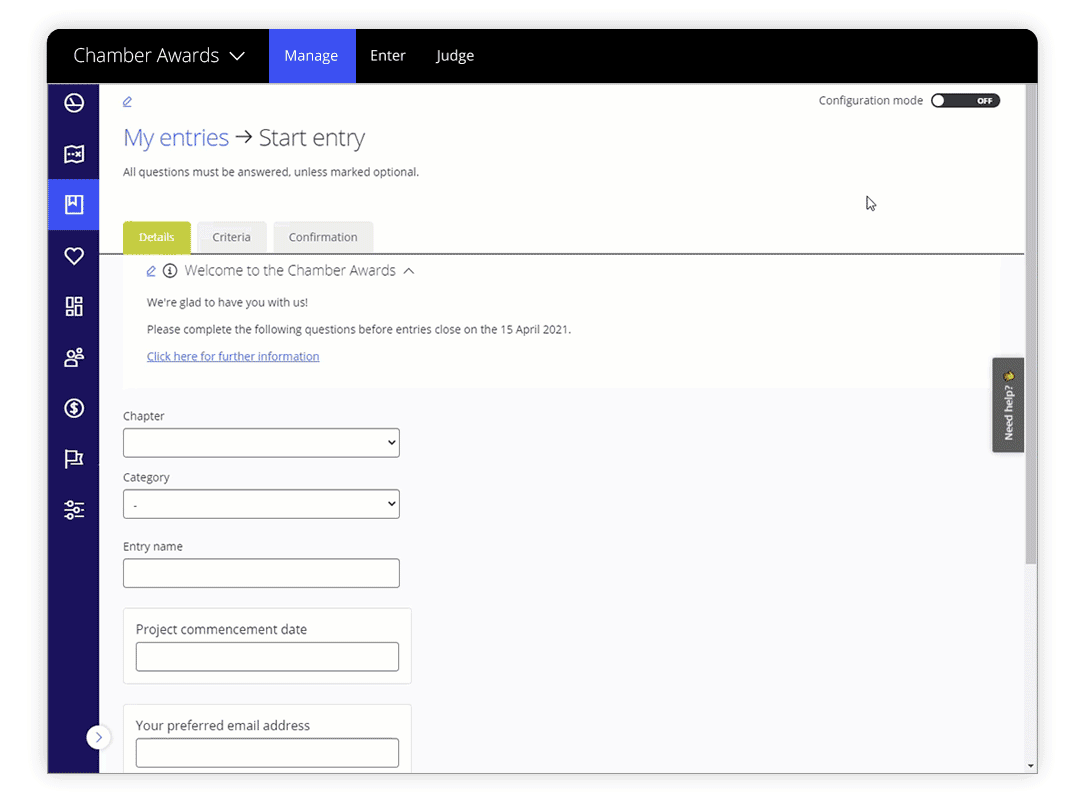The height and width of the screenshot is (810, 1086).
Task: Click the Entry name input field
Action: pos(260,572)
